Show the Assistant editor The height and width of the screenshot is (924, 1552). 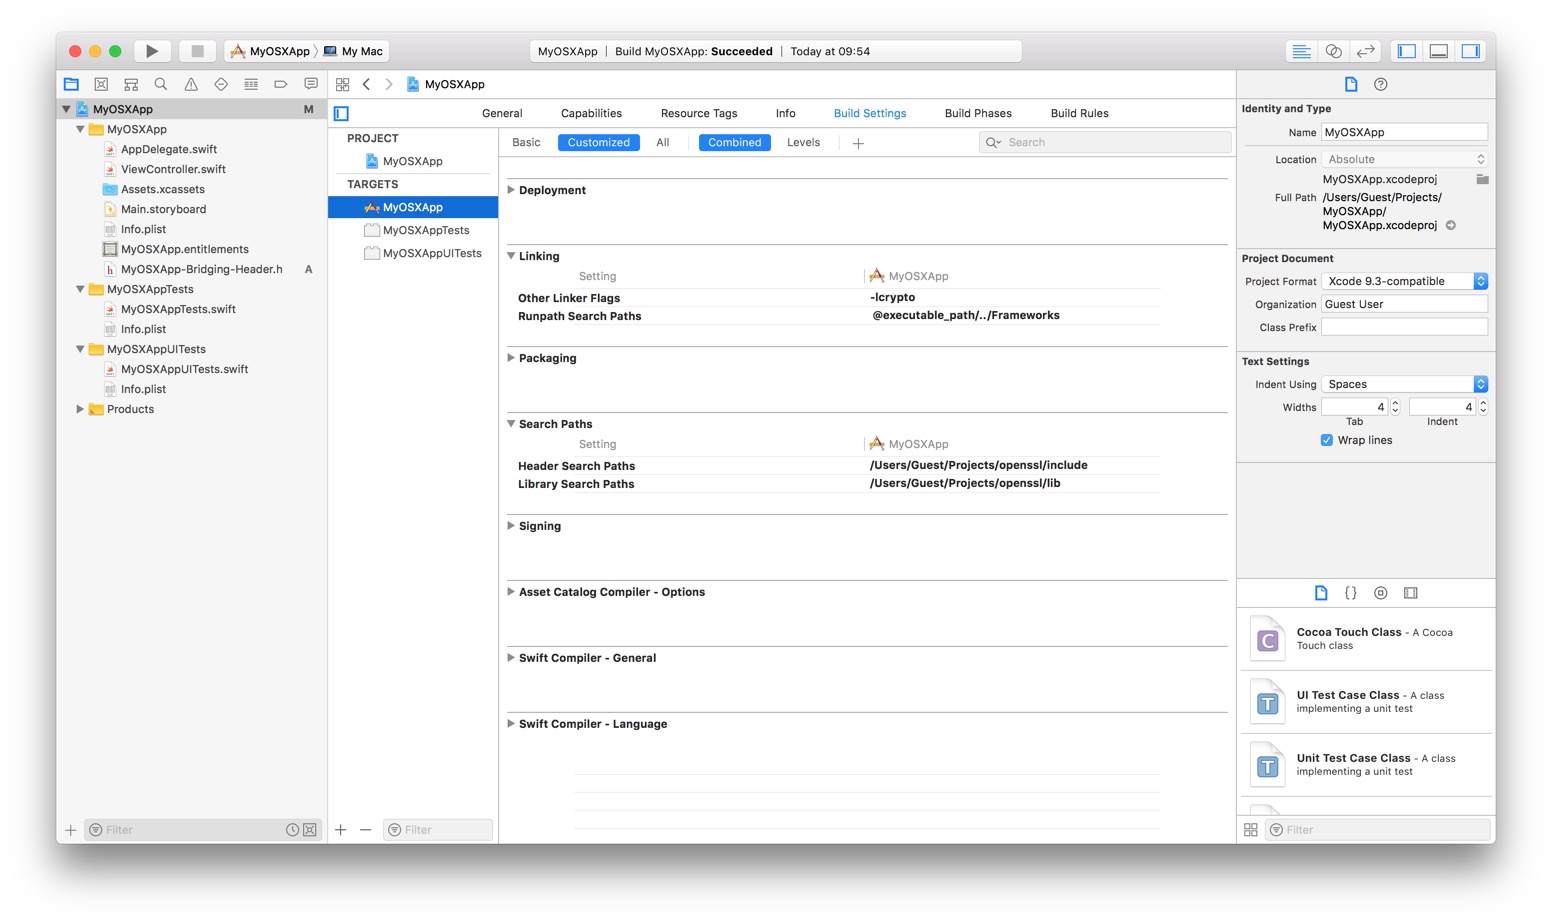1333,51
